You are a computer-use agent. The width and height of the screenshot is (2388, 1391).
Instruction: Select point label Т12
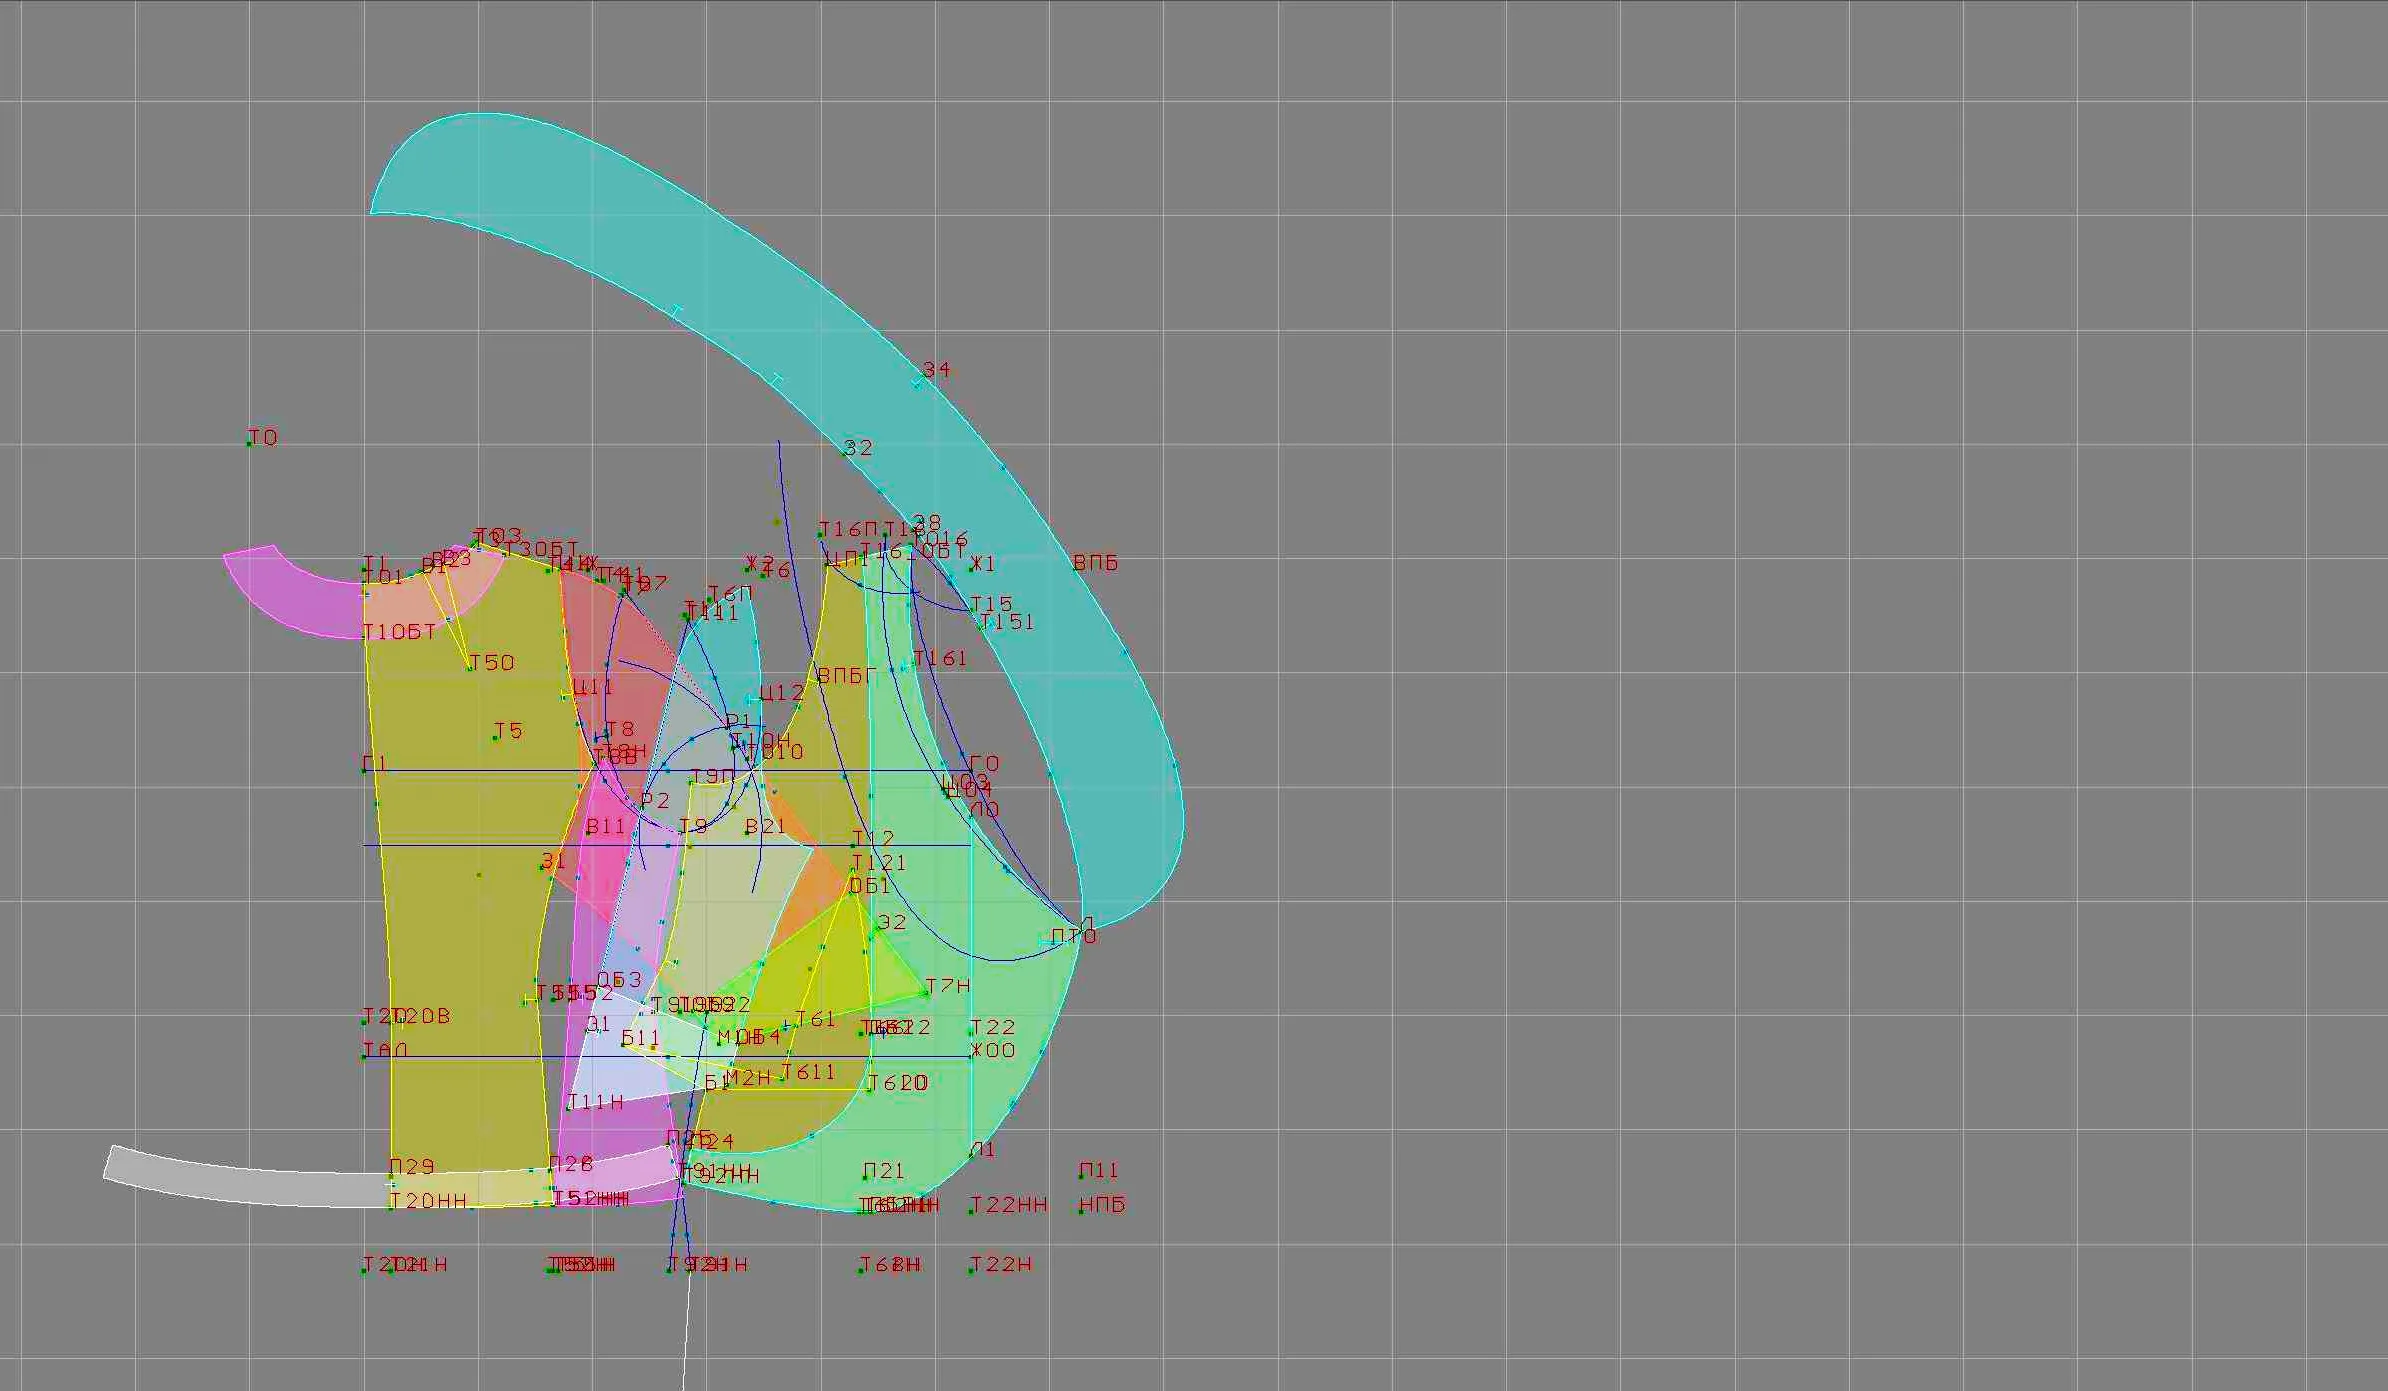(873, 838)
